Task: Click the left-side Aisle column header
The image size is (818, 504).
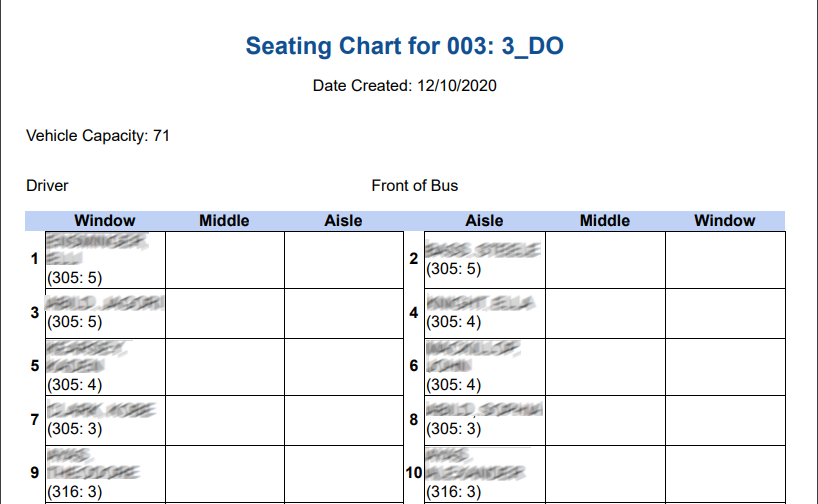Action: click(x=343, y=221)
